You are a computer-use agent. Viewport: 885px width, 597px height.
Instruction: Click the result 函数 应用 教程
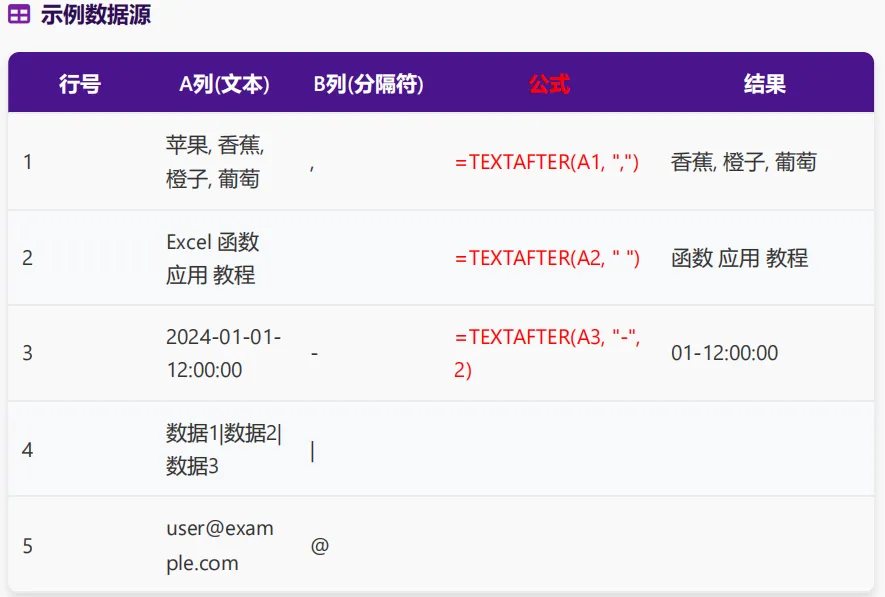[x=739, y=258]
